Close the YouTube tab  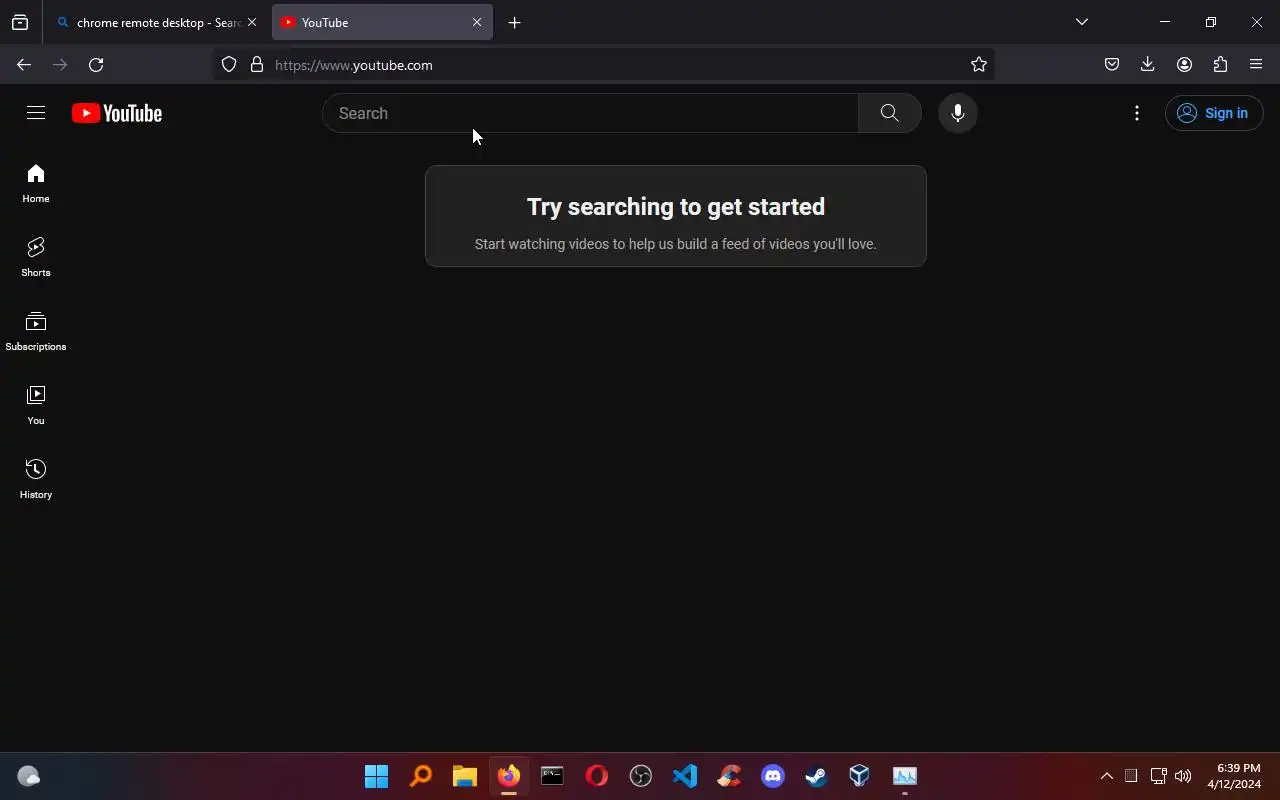[477, 22]
